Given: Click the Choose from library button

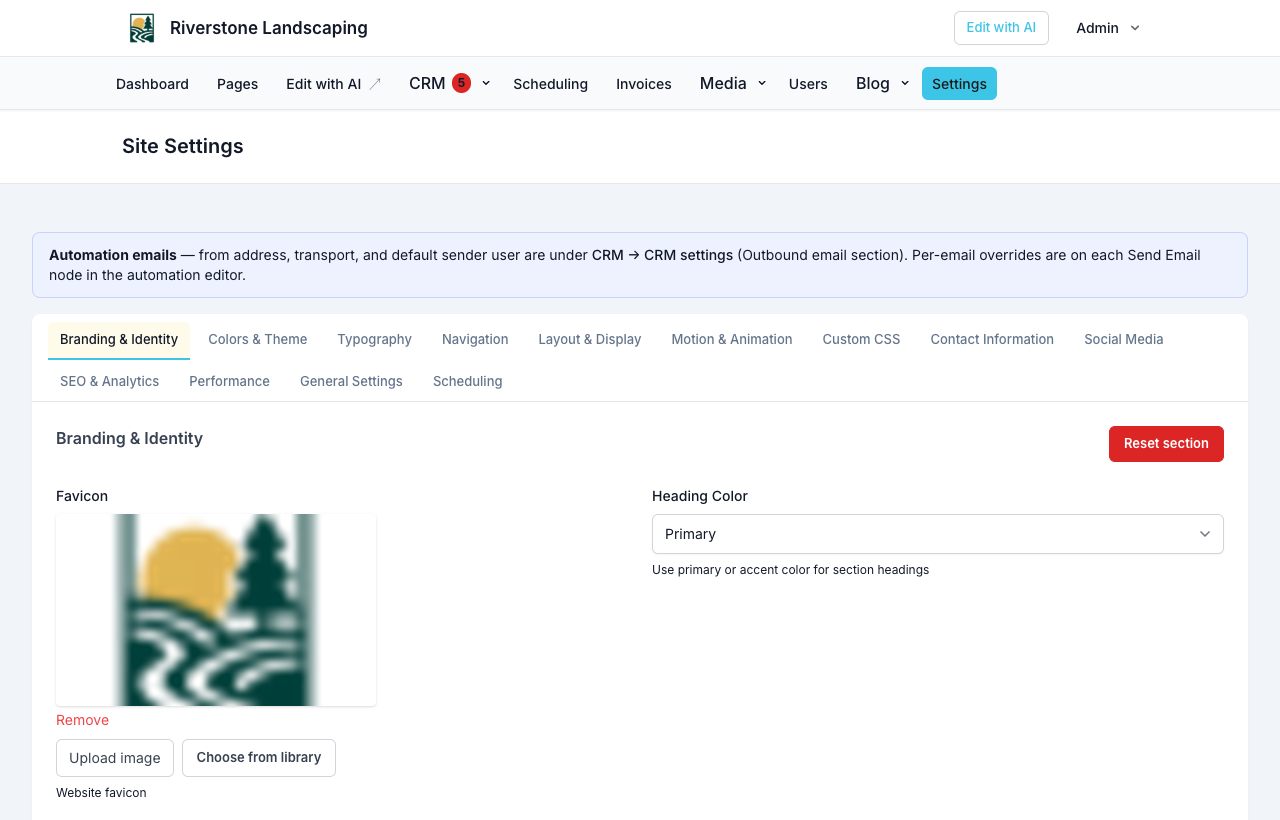Looking at the screenshot, I should [259, 758].
